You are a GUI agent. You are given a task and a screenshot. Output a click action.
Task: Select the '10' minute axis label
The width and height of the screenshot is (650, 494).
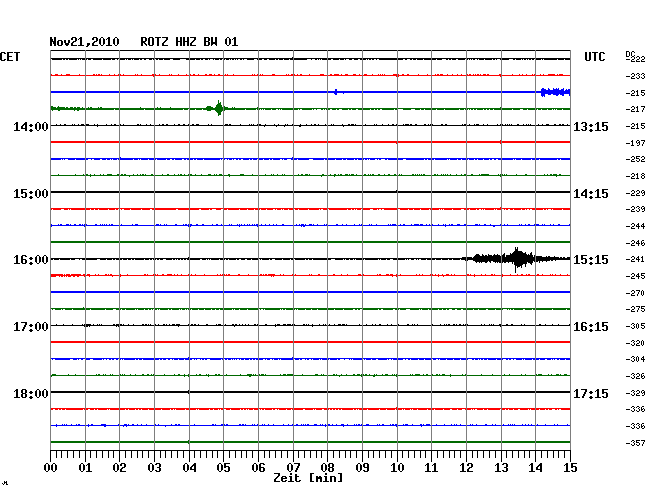click(x=397, y=468)
